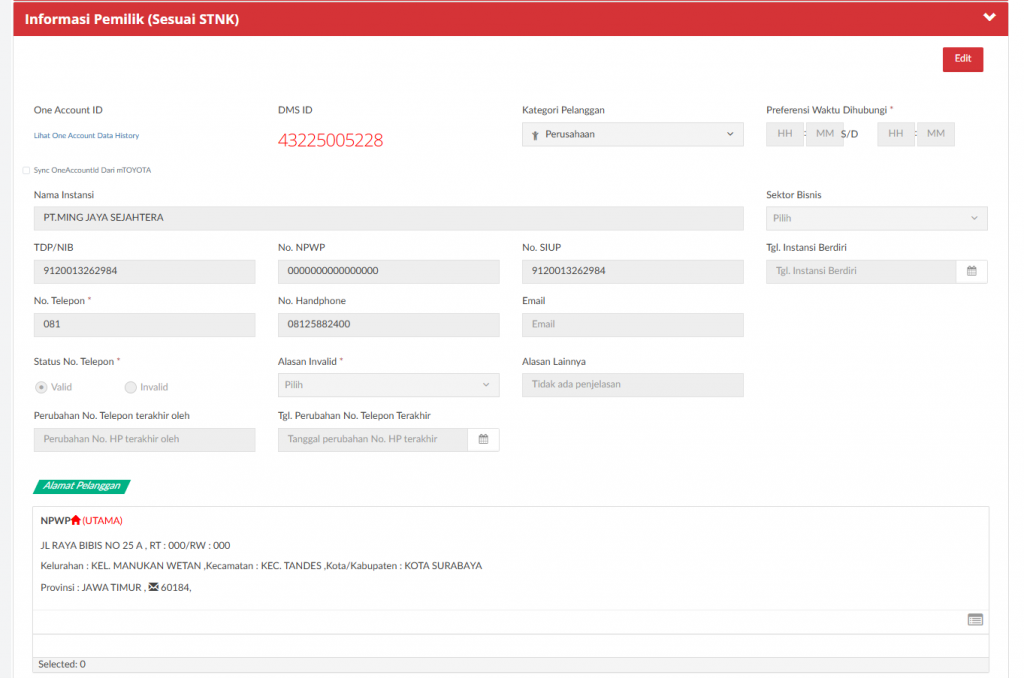Click the red Edit button

962,59
